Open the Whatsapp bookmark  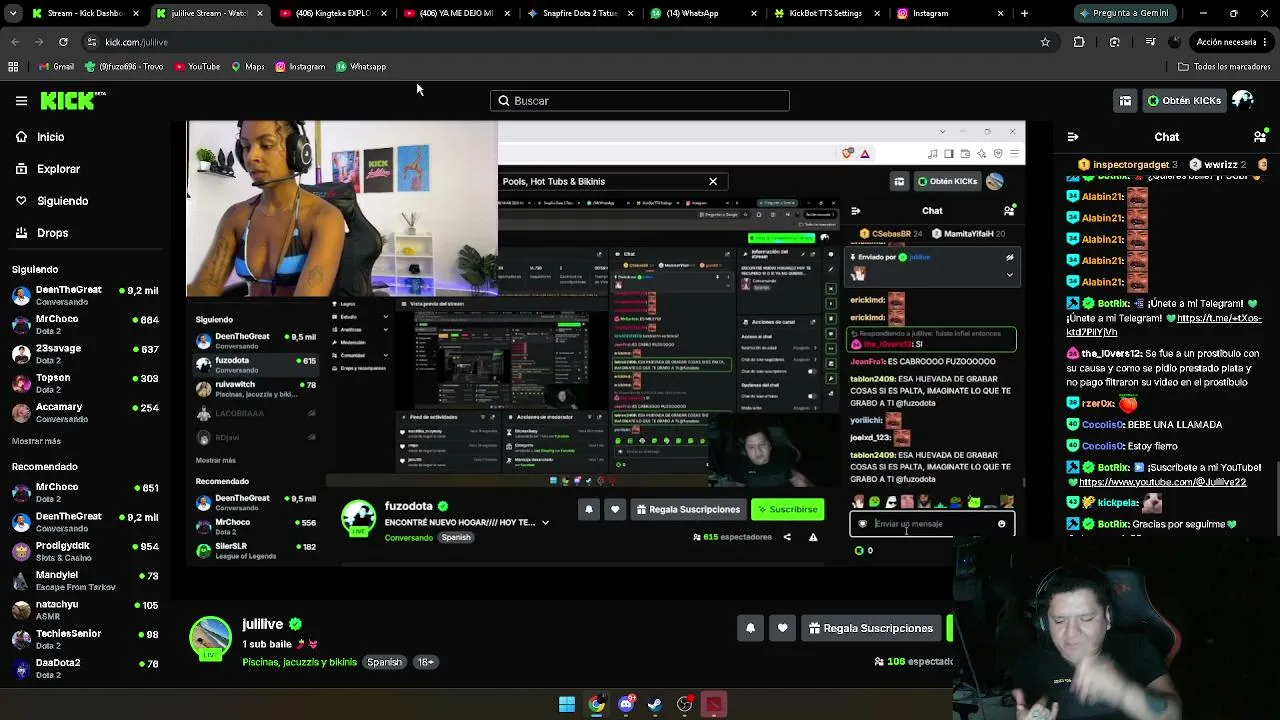tap(361, 67)
